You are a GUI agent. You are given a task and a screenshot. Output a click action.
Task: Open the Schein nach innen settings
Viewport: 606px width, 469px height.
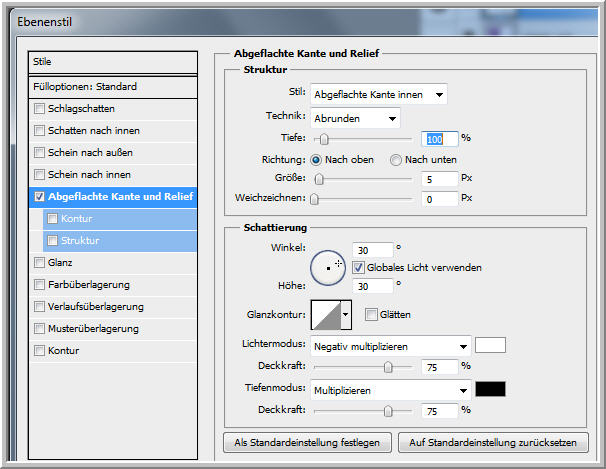[x=89, y=175]
